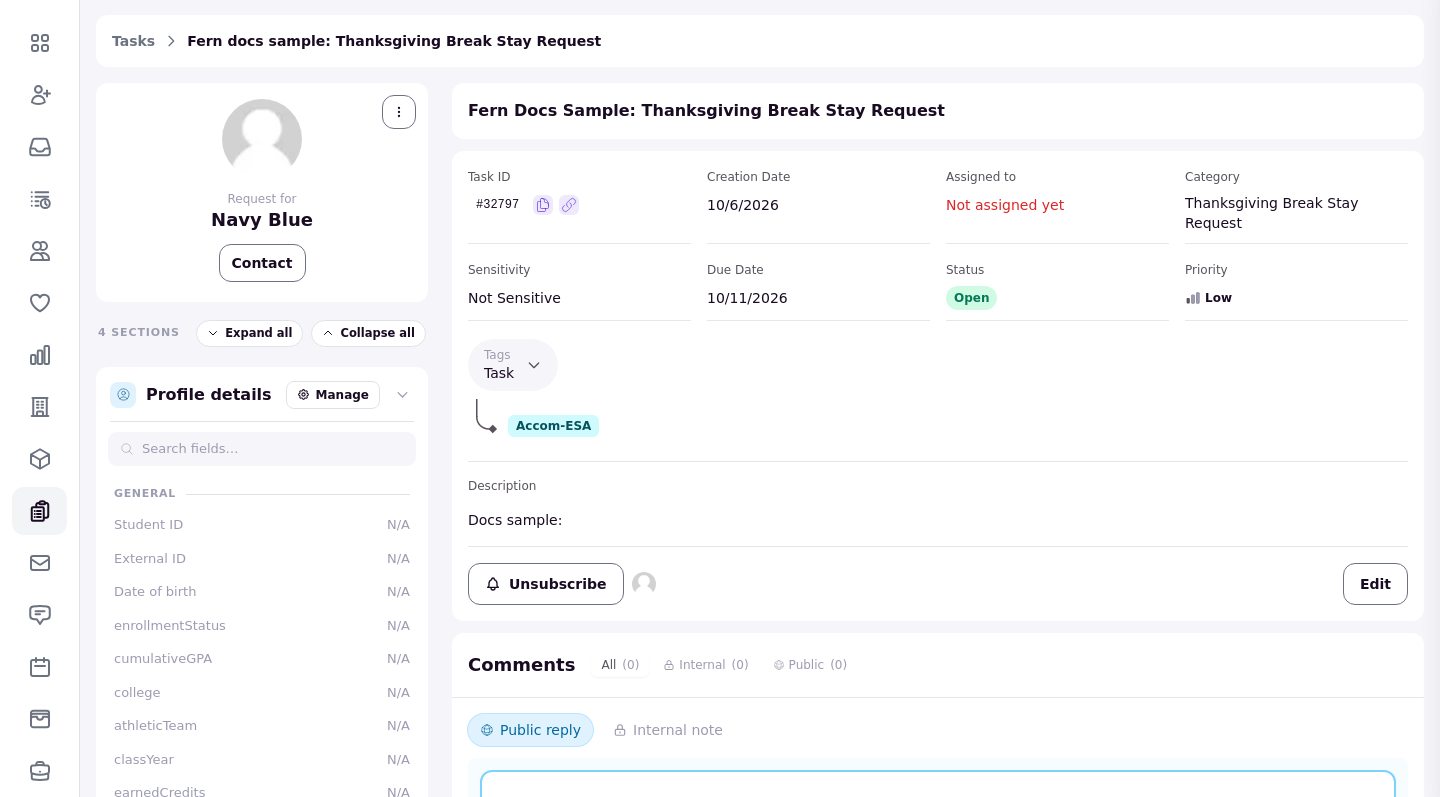Screen dimensions: 1440x797
Task: Click the profile avatar of Navy Blue
Action: pos(262,139)
